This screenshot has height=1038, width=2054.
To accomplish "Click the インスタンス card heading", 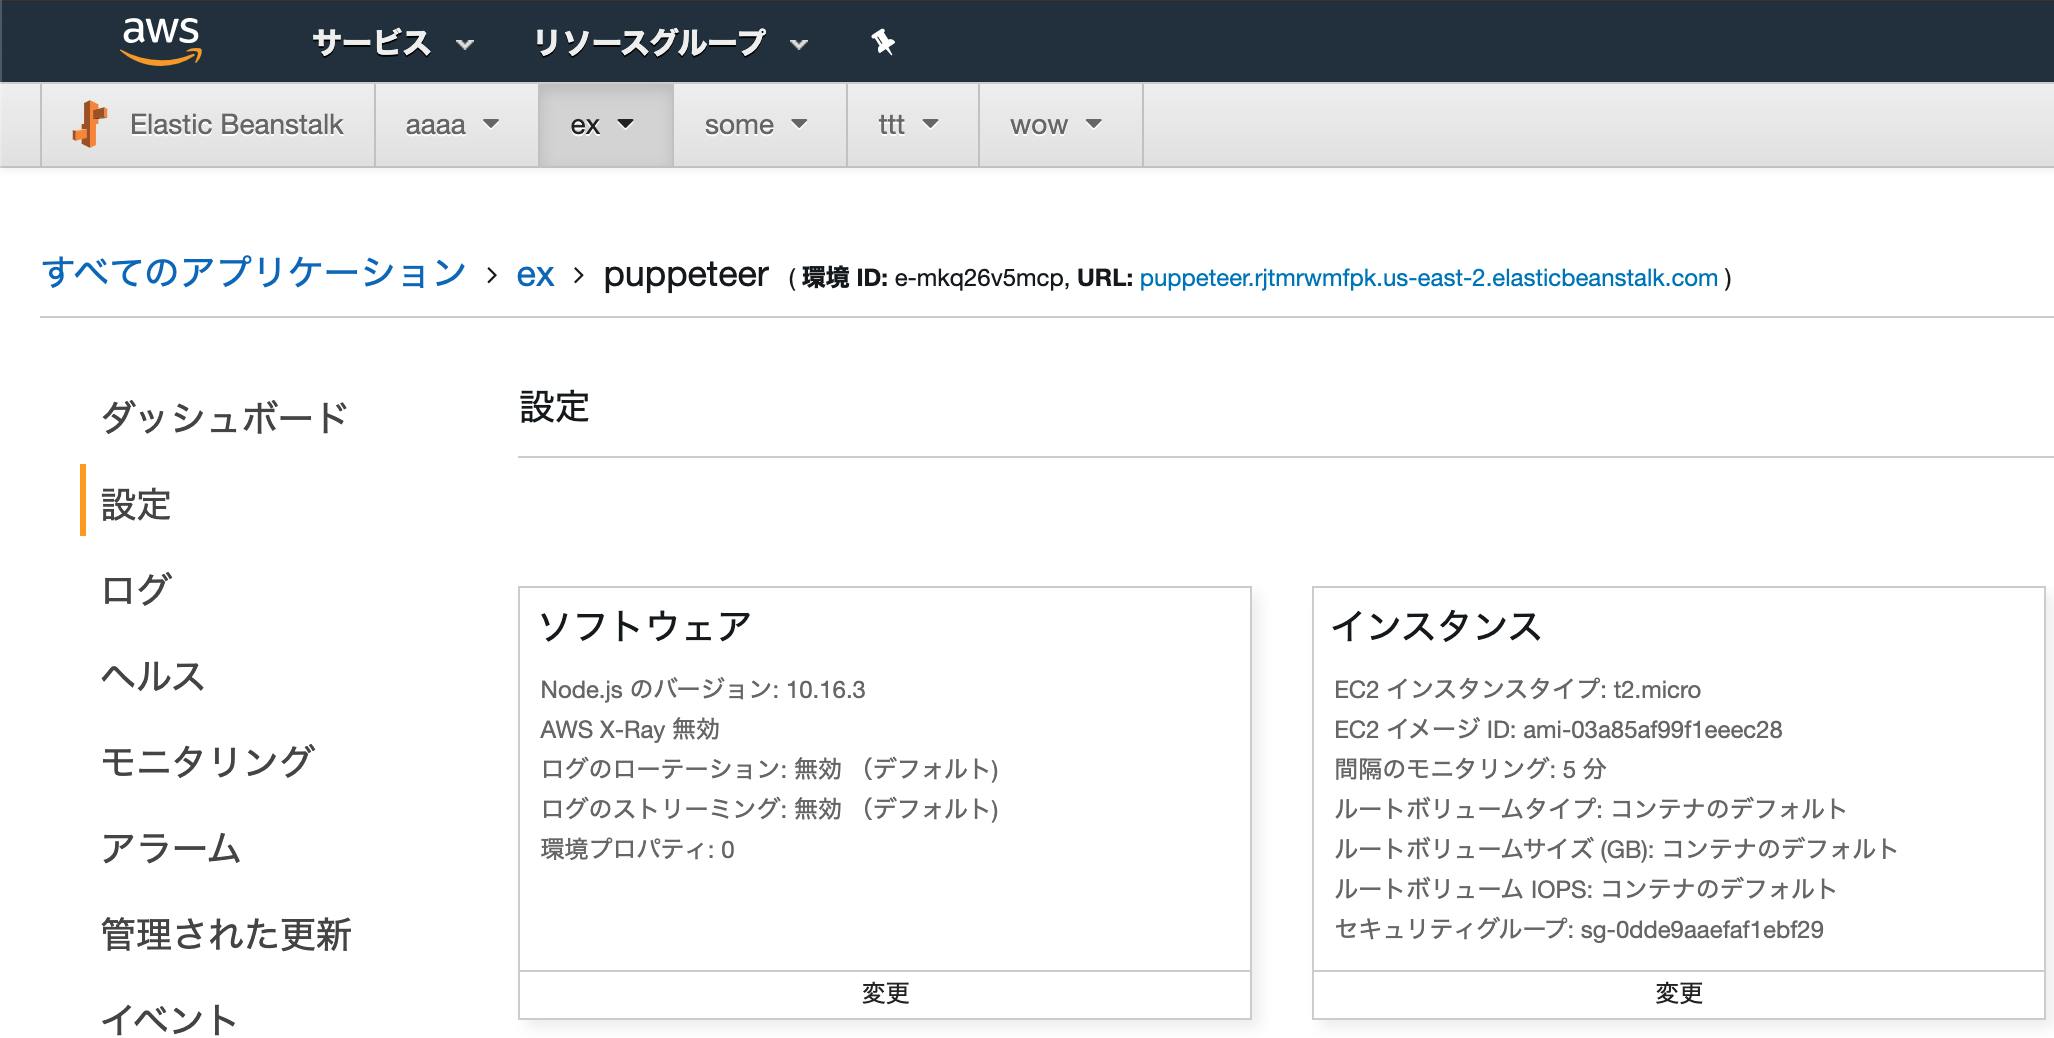I will tap(1437, 626).
